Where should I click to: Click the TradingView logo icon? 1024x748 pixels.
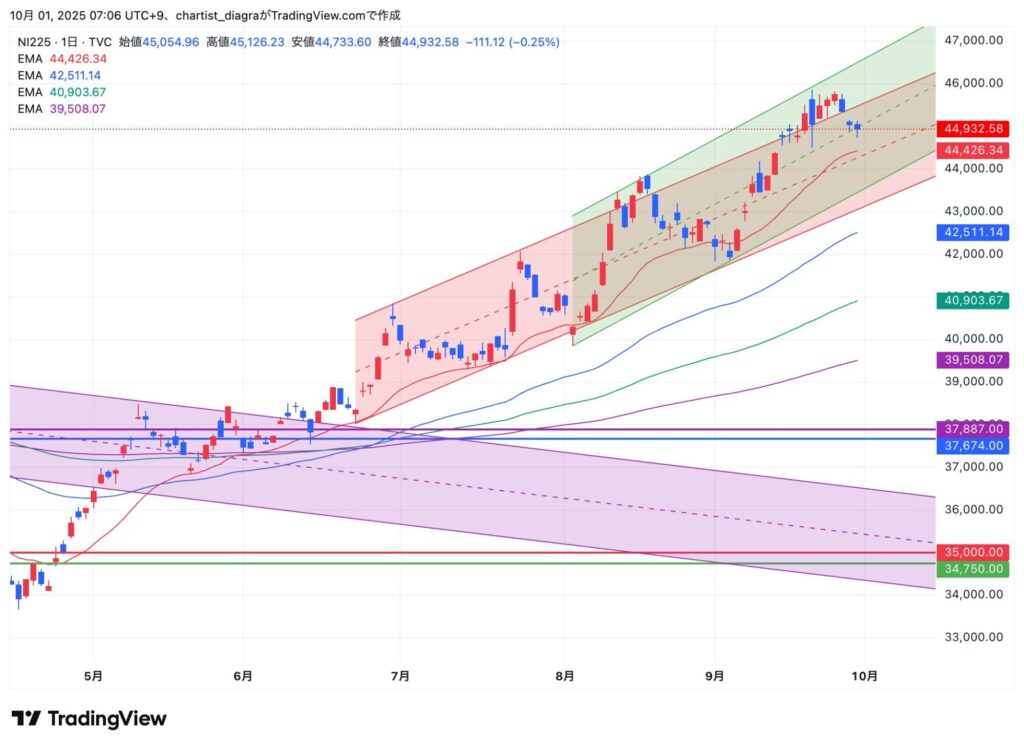point(25,719)
